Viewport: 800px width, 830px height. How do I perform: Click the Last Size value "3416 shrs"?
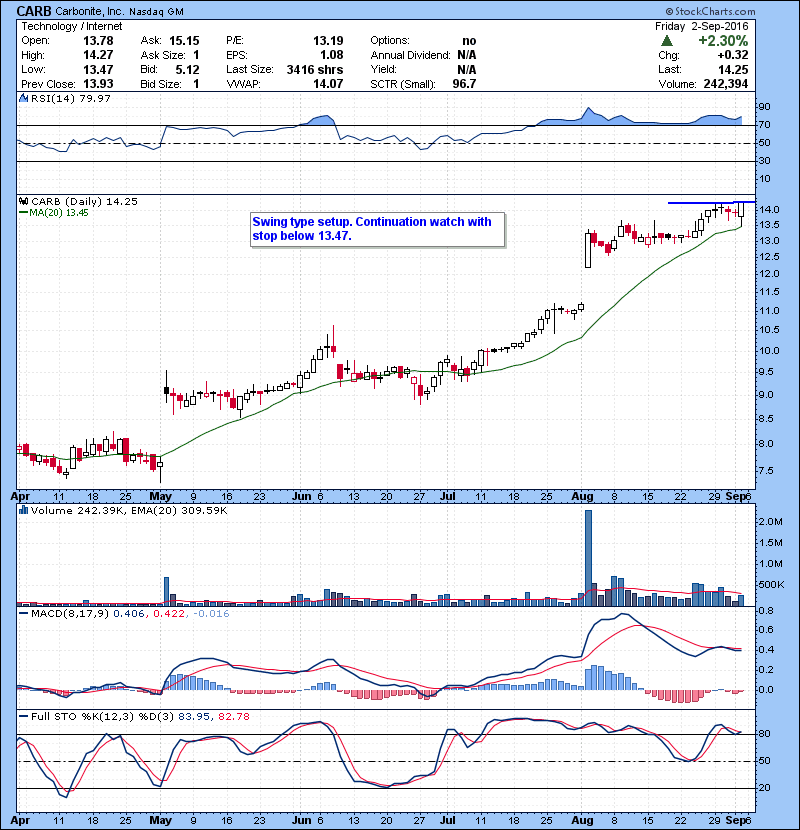(315, 69)
